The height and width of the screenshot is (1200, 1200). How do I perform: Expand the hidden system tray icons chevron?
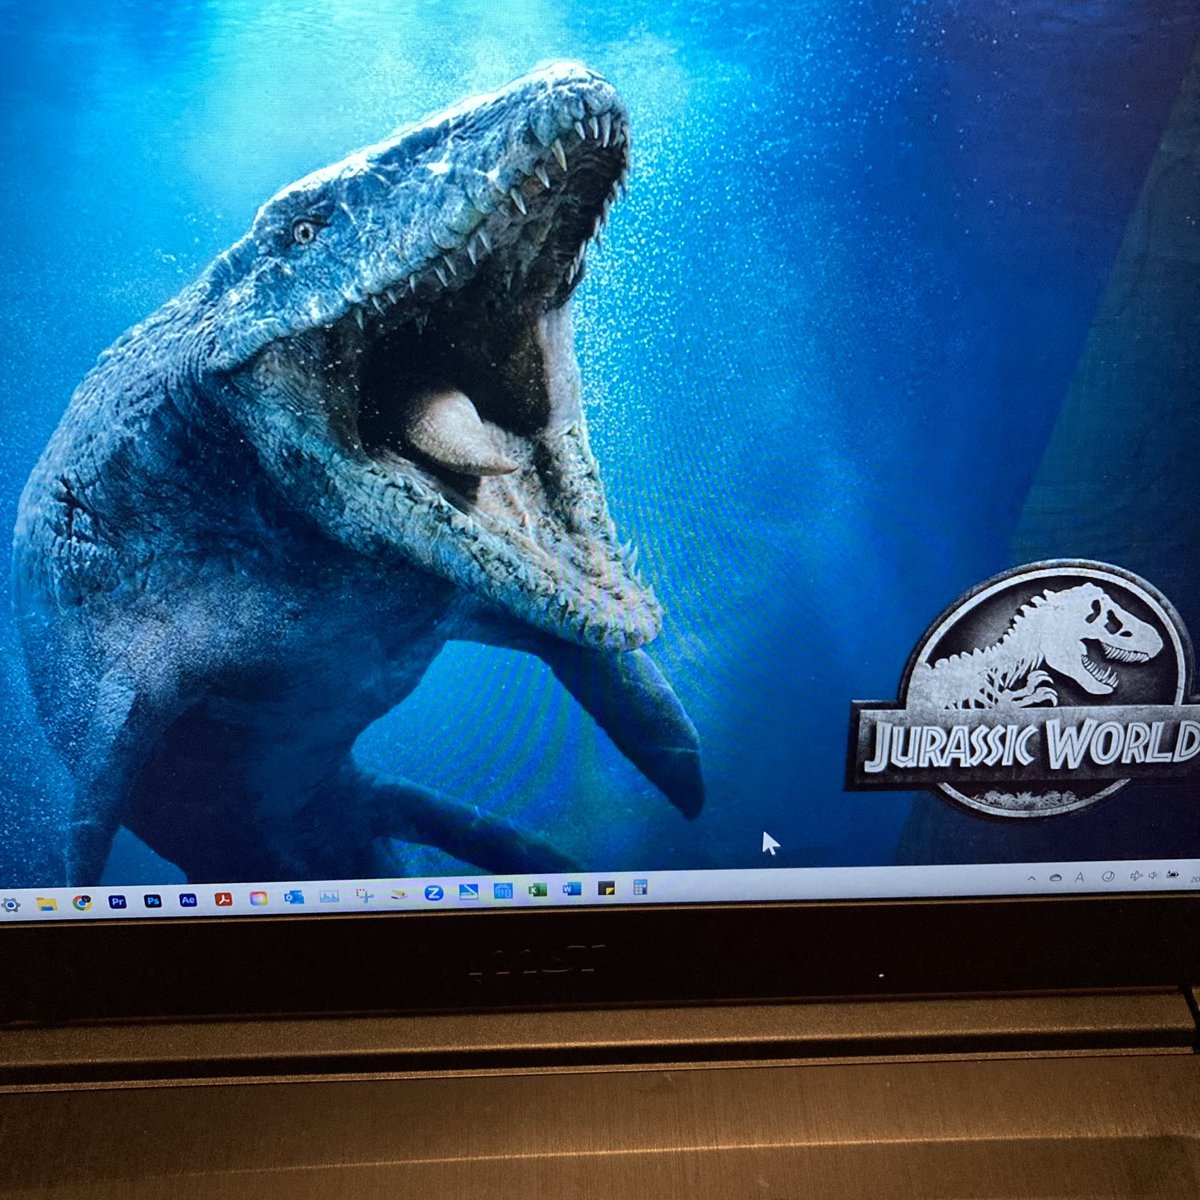pyautogui.click(x=1031, y=878)
